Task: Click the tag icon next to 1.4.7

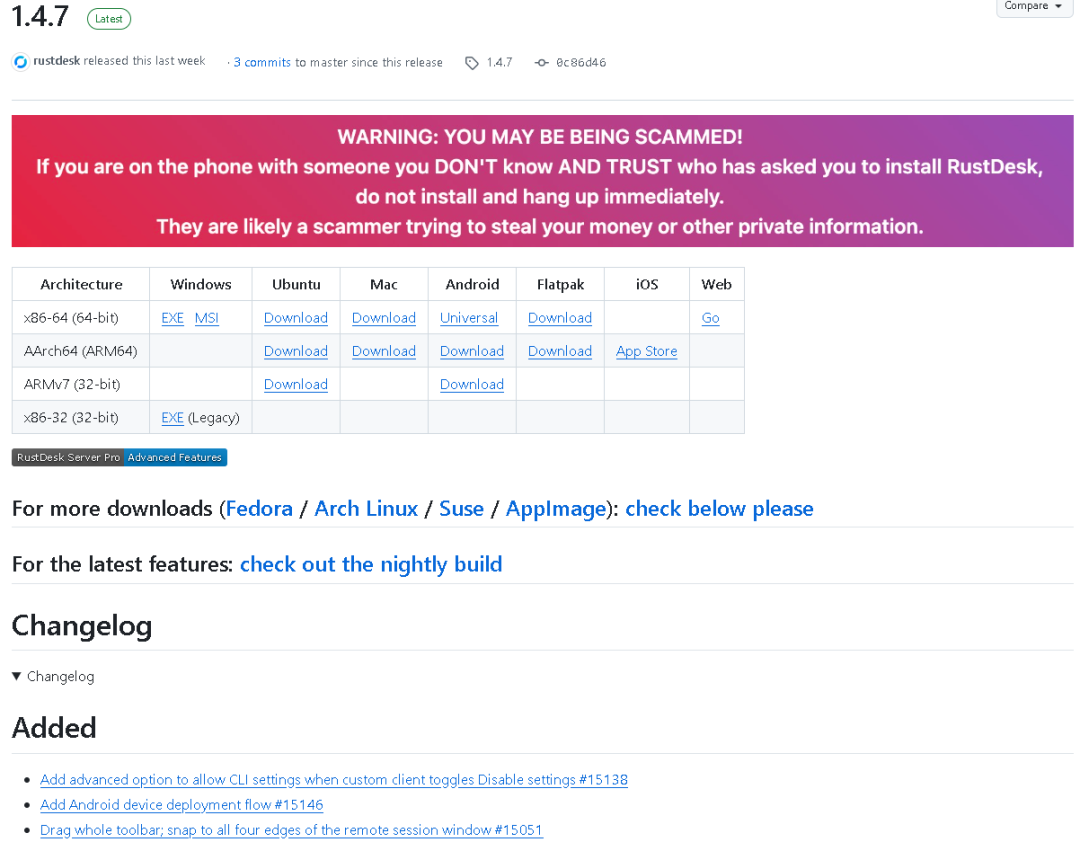Action: click(x=472, y=63)
